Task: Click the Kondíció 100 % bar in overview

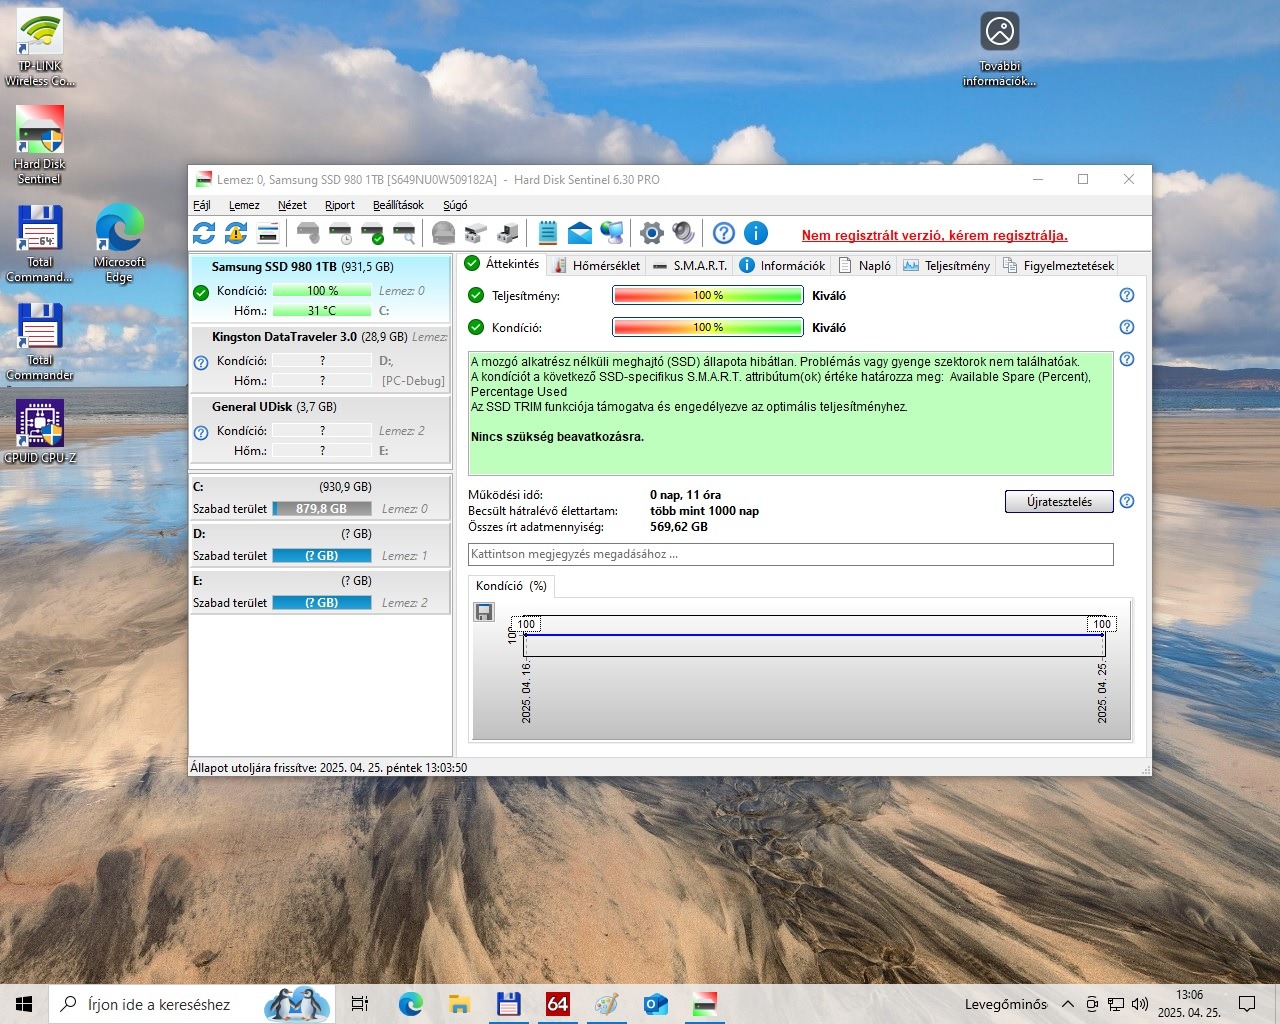Action: click(708, 327)
